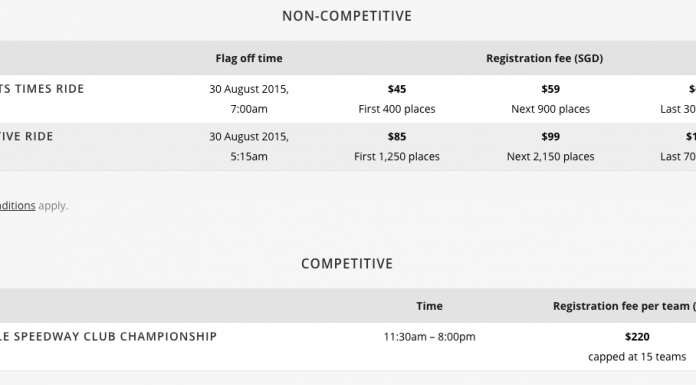The image size is (696, 385).
Task: Select the capped at 15 teams note
Action: (637, 357)
